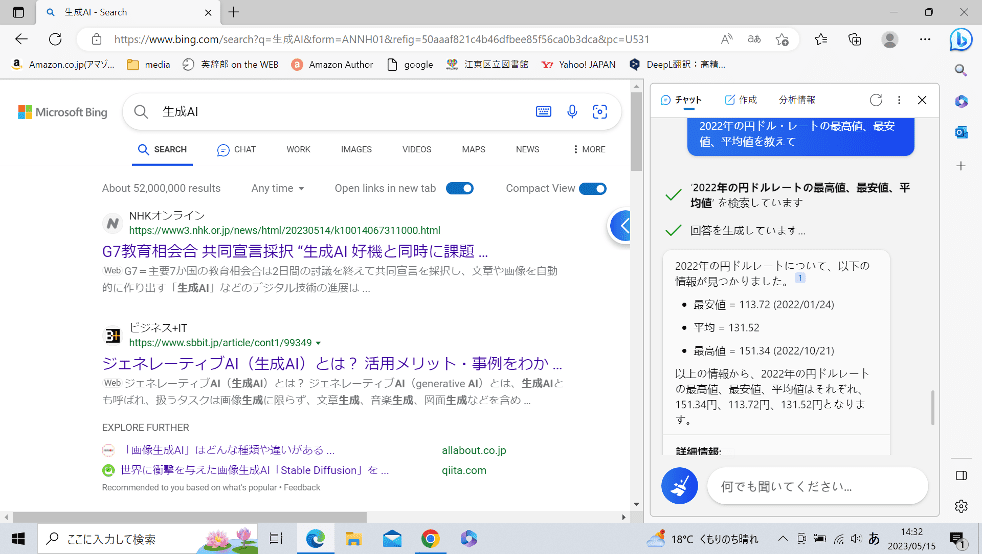
Task: Select the チャット tab in chat pane
Action: click(x=681, y=100)
